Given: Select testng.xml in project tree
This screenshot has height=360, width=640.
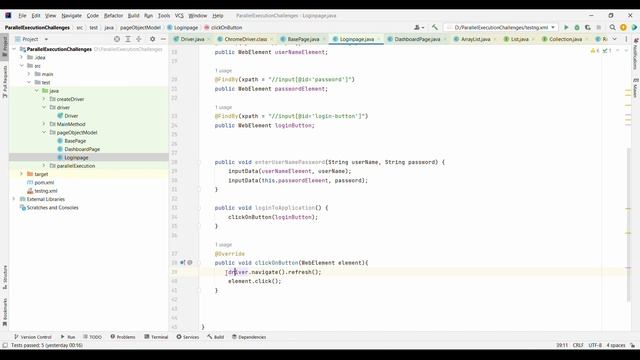Looking at the screenshot, I should [x=46, y=191].
